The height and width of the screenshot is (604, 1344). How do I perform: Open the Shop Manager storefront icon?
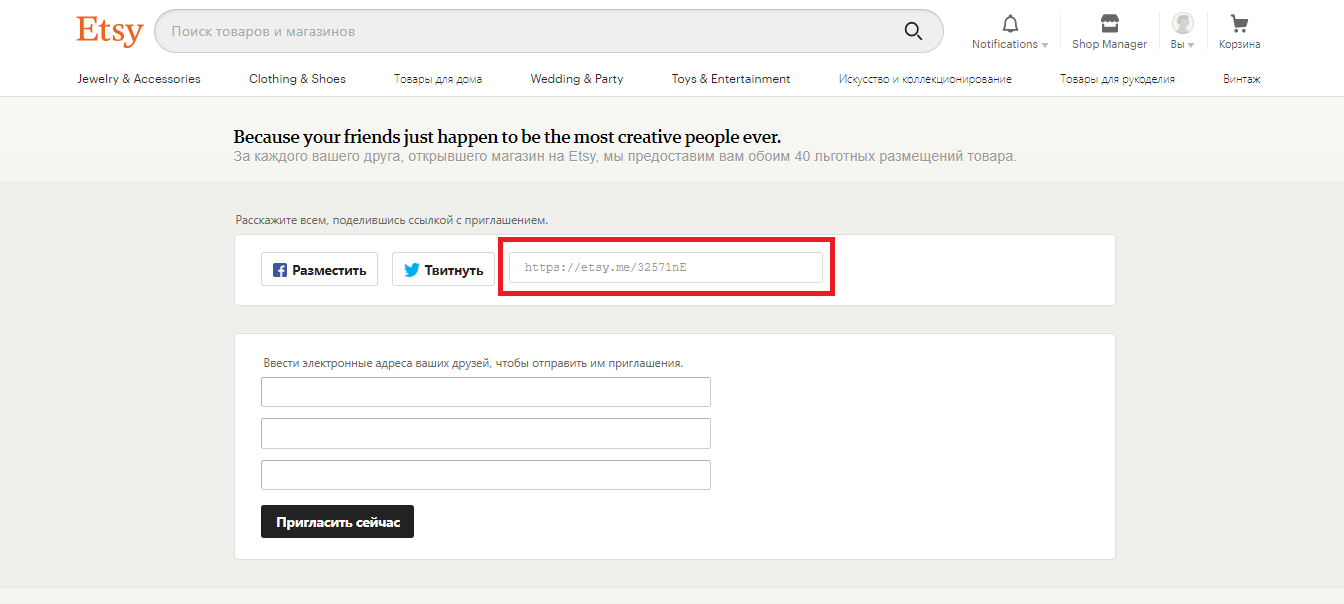(1109, 24)
